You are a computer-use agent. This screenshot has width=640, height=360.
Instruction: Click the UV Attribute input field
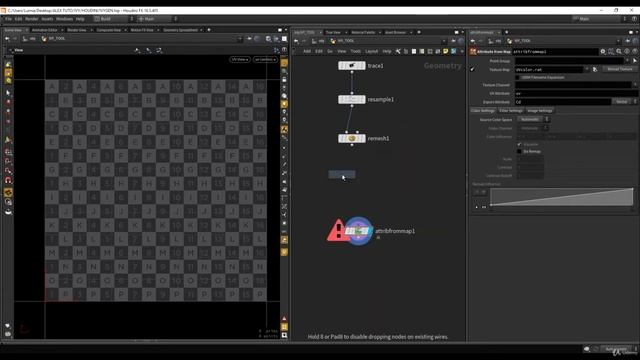coord(576,93)
